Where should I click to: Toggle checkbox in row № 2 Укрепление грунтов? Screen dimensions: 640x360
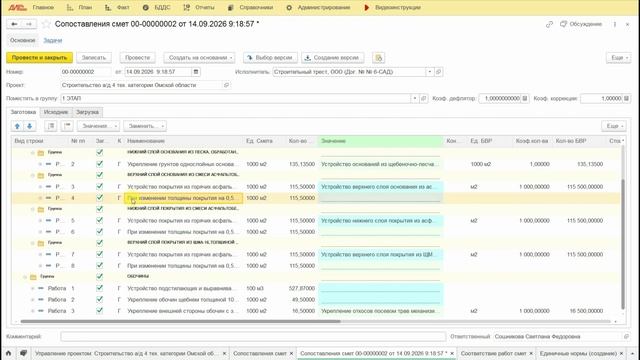point(100,164)
